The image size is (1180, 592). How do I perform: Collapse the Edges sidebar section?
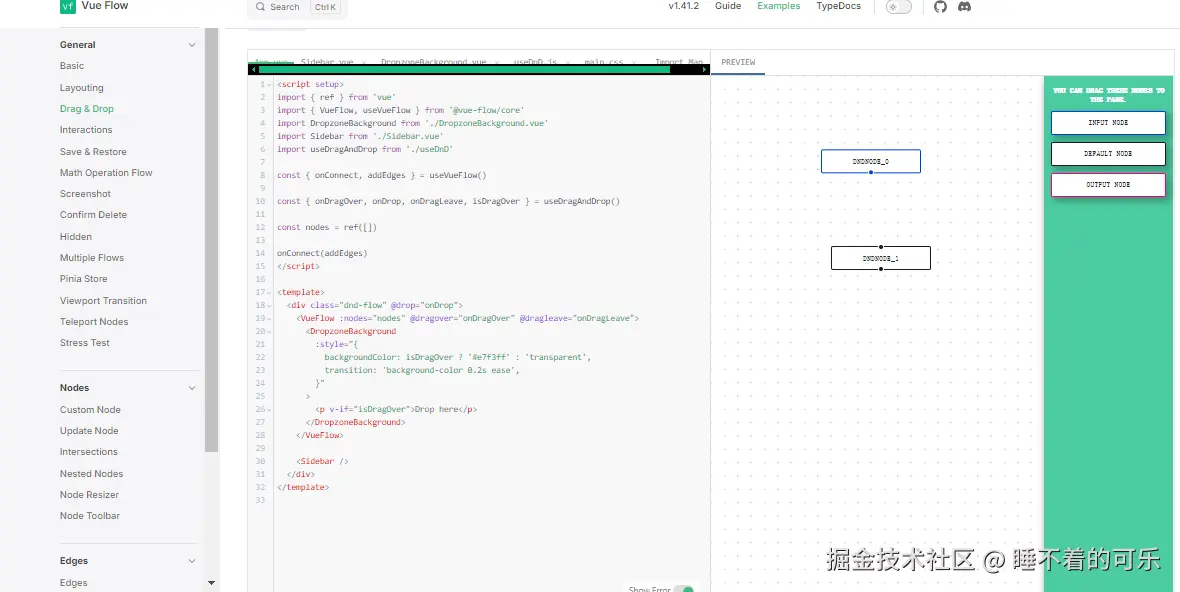pyautogui.click(x=192, y=561)
